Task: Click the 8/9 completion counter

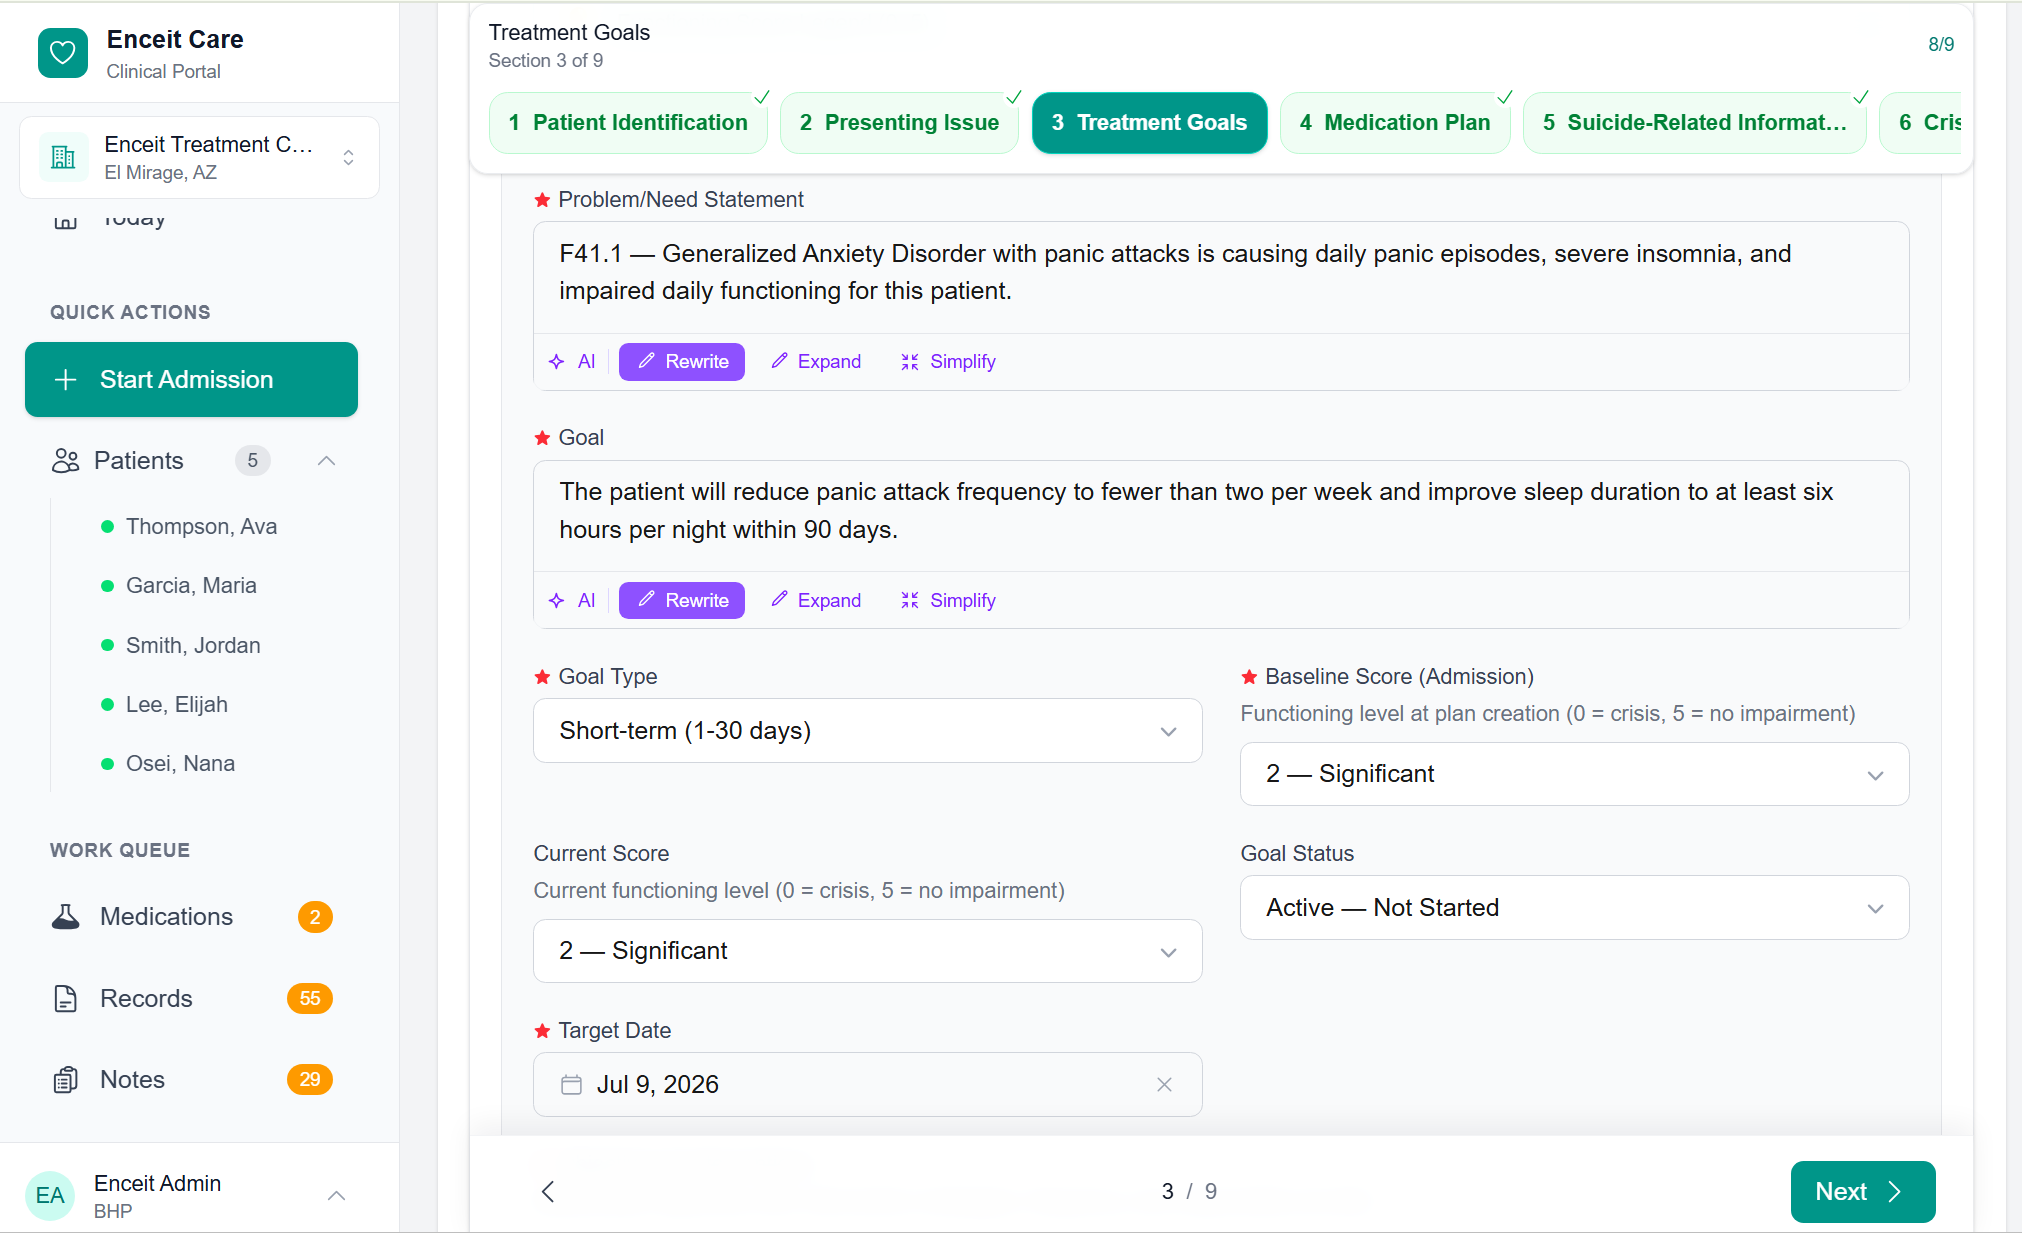Action: [x=1941, y=44]
